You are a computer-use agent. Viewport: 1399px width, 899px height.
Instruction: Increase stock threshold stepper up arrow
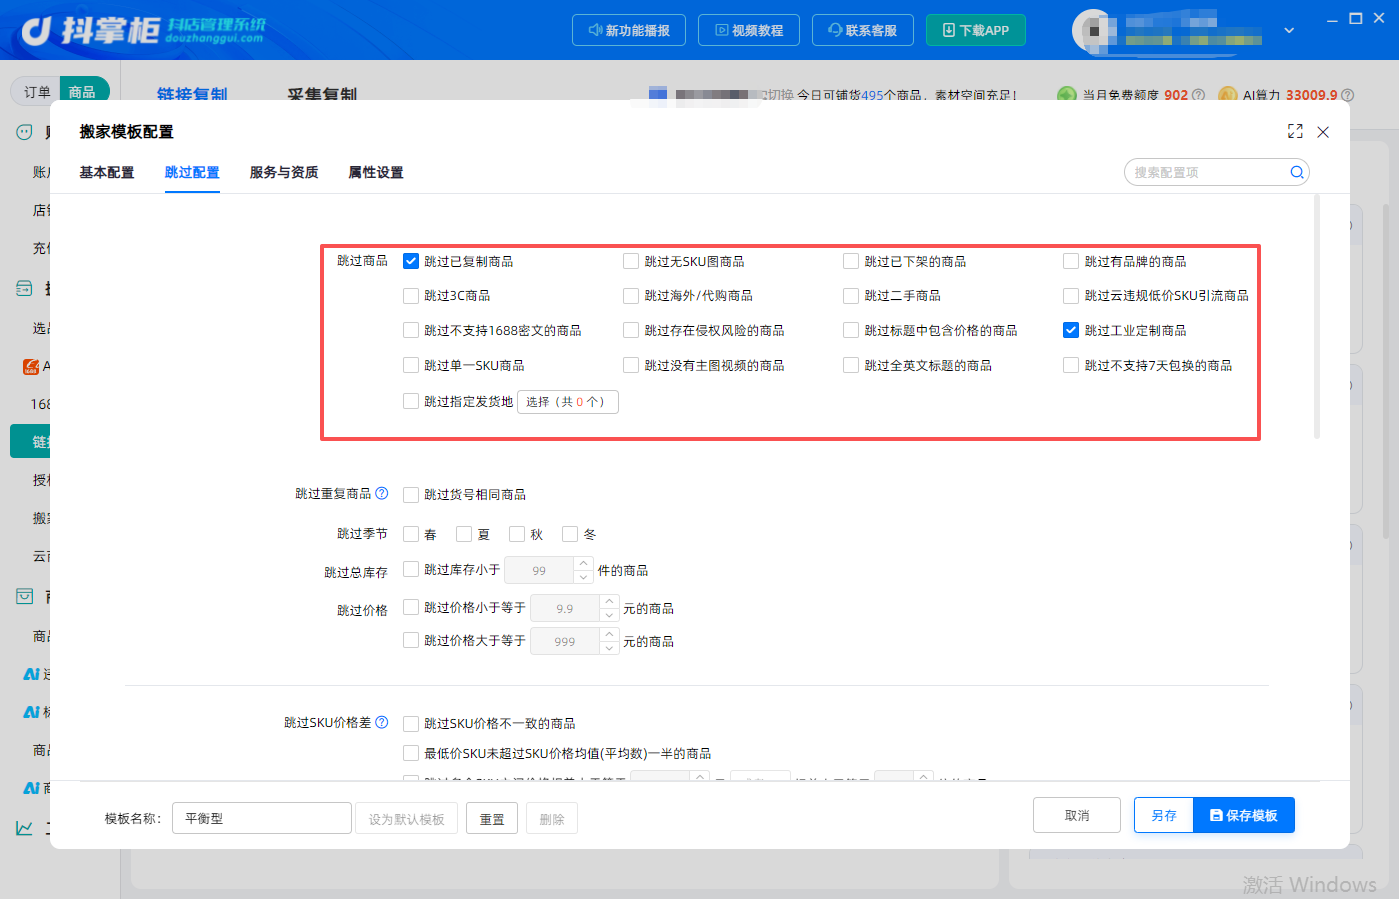[x=584, y=564]
